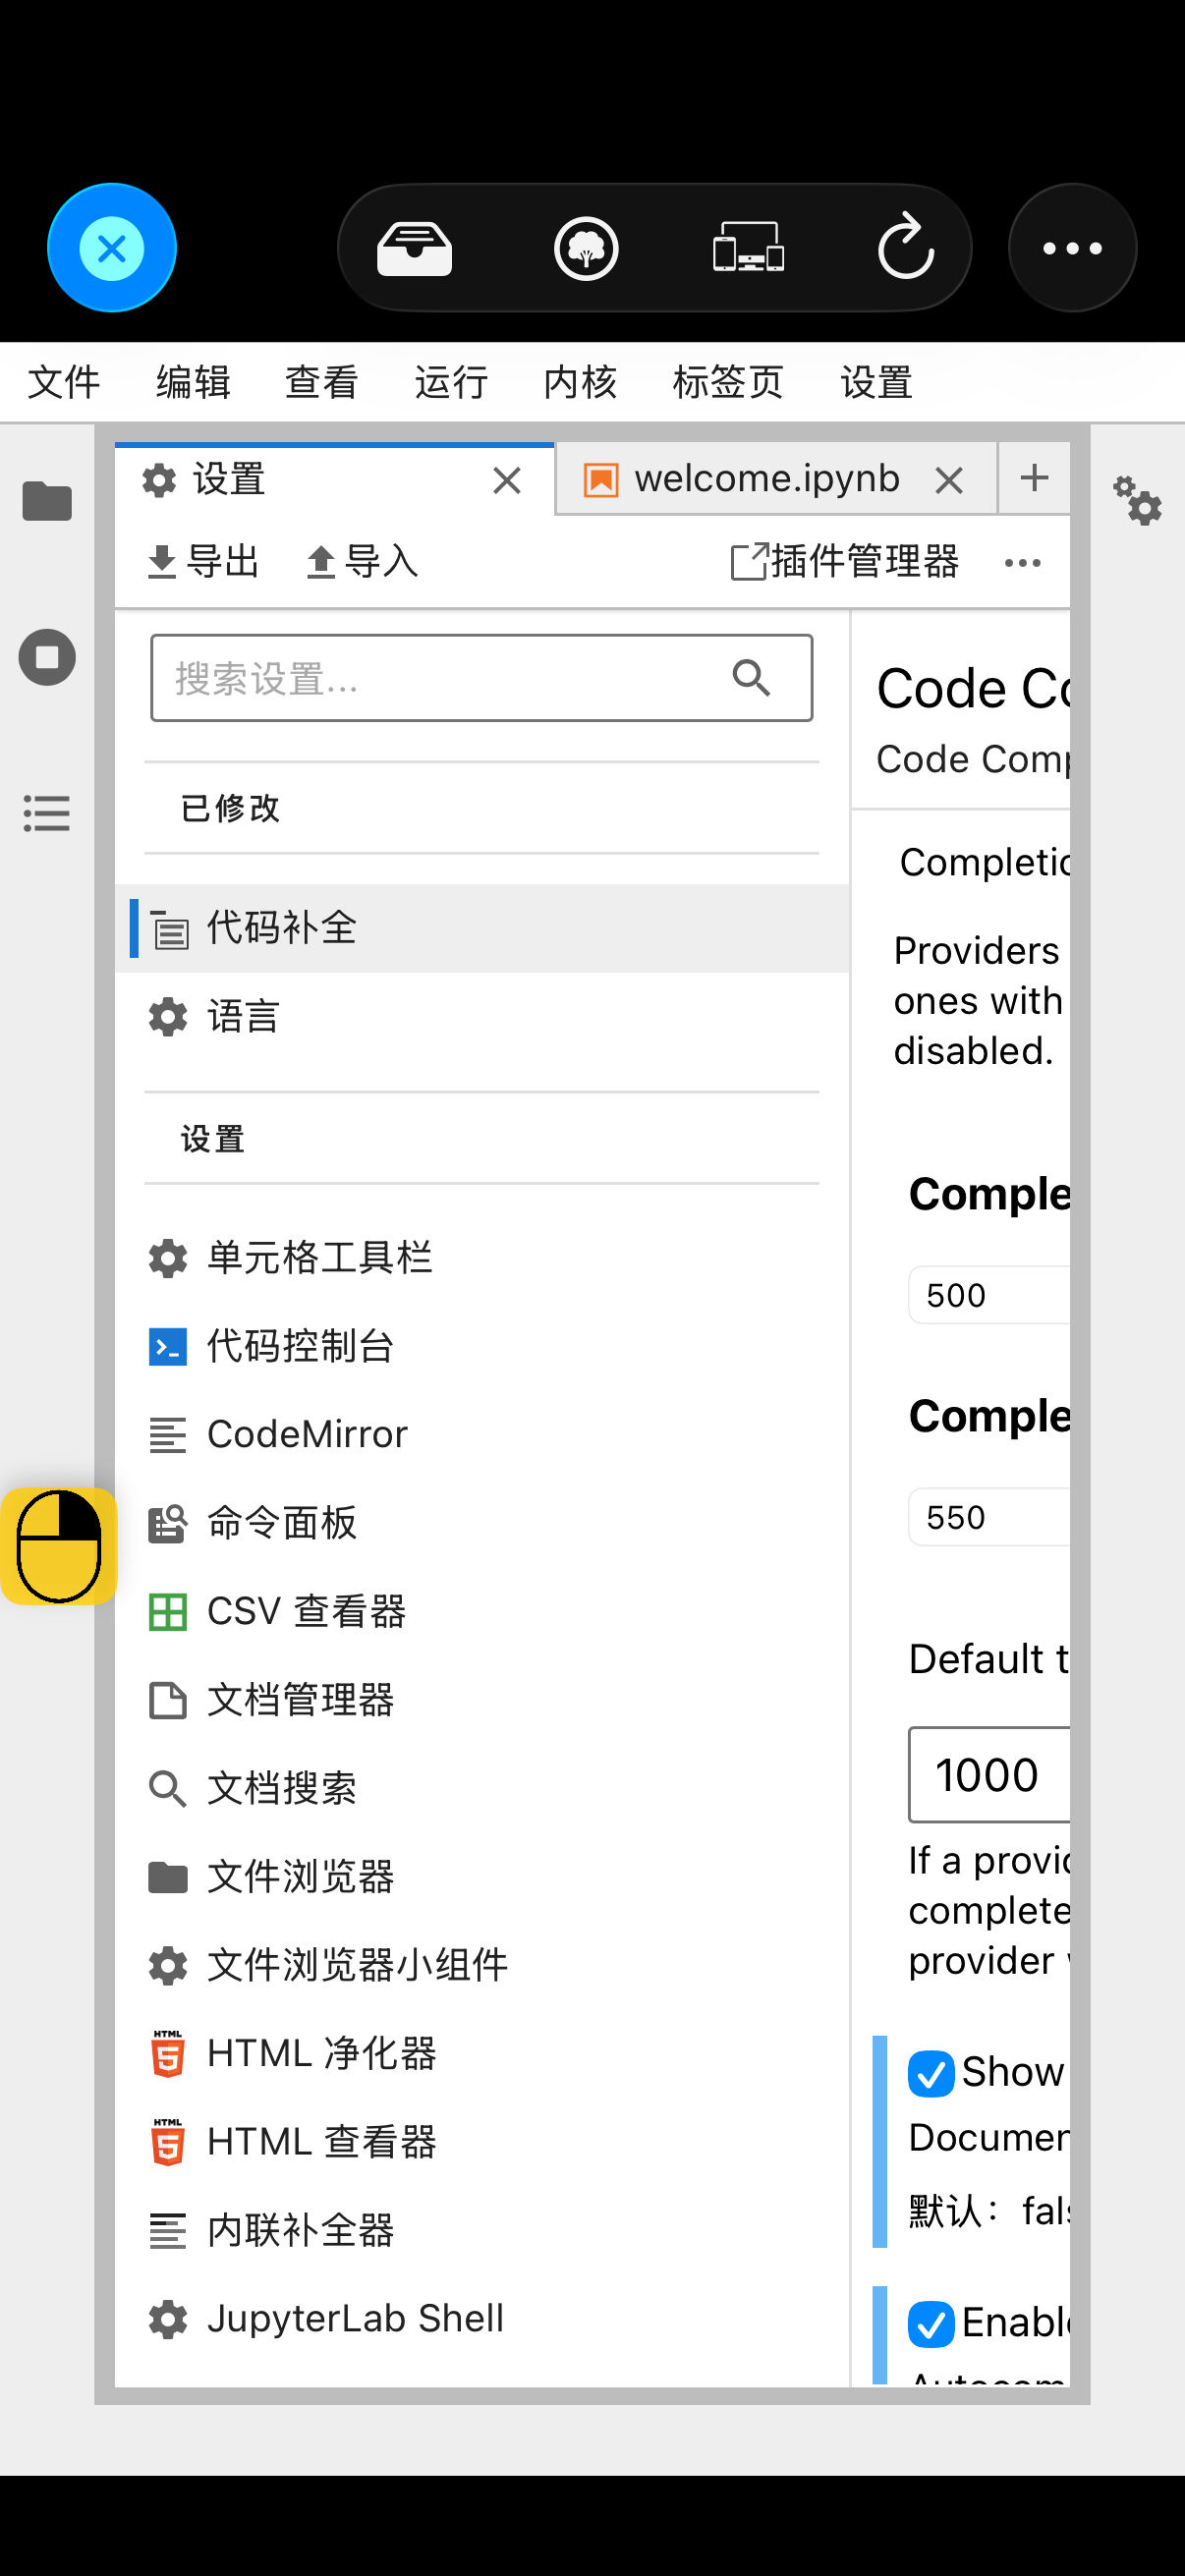Select the 单元格工具栏 settings entry
Image resolution: width=1185 pixels, height=2576 pixels.
[482, 1258]
